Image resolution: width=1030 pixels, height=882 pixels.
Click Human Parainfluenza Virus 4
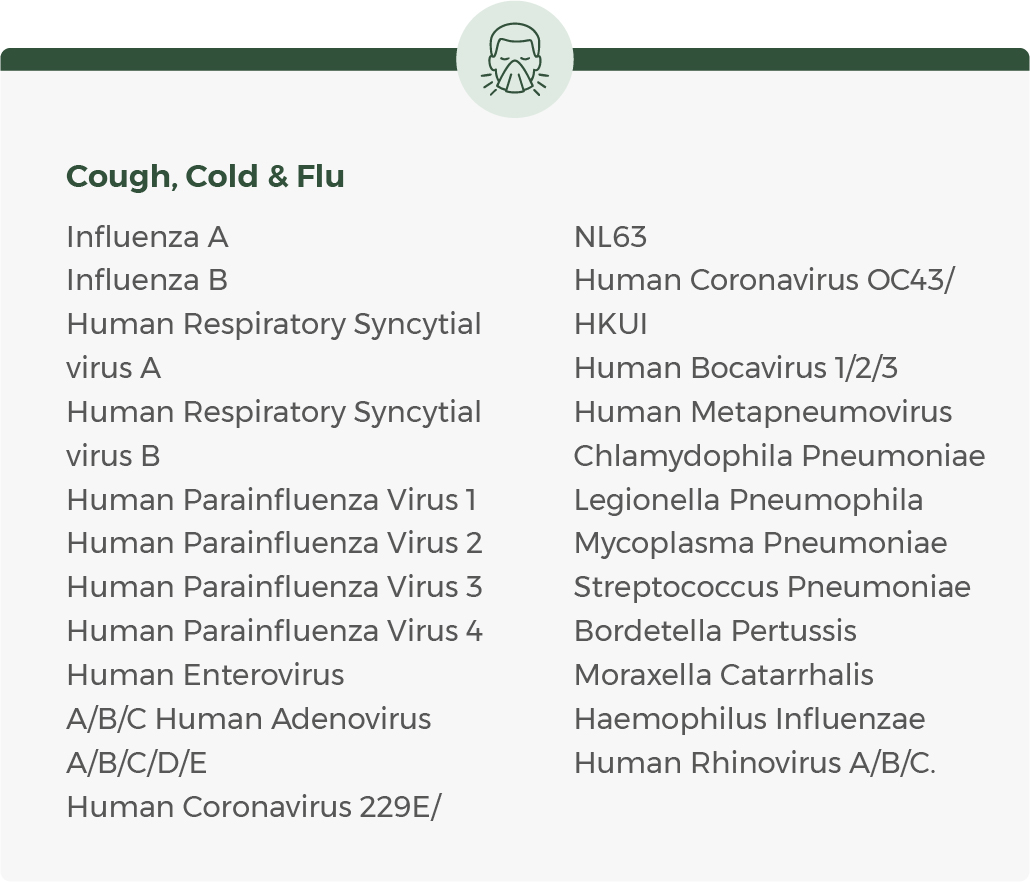pos(274,632)
